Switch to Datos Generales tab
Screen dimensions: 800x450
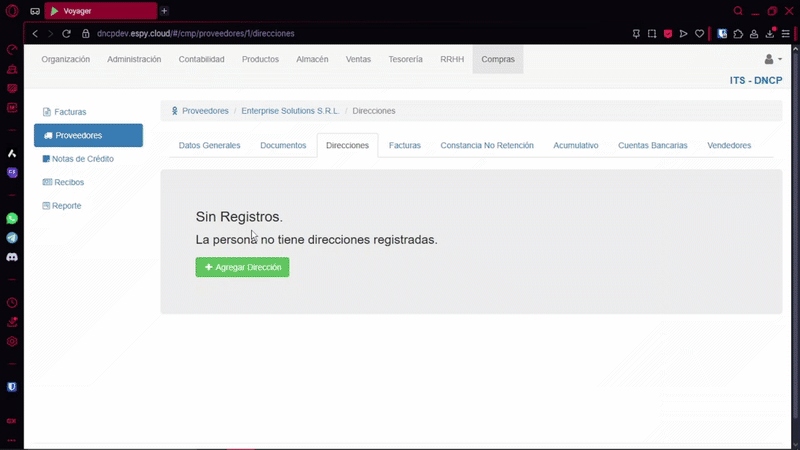pos(209,145)
